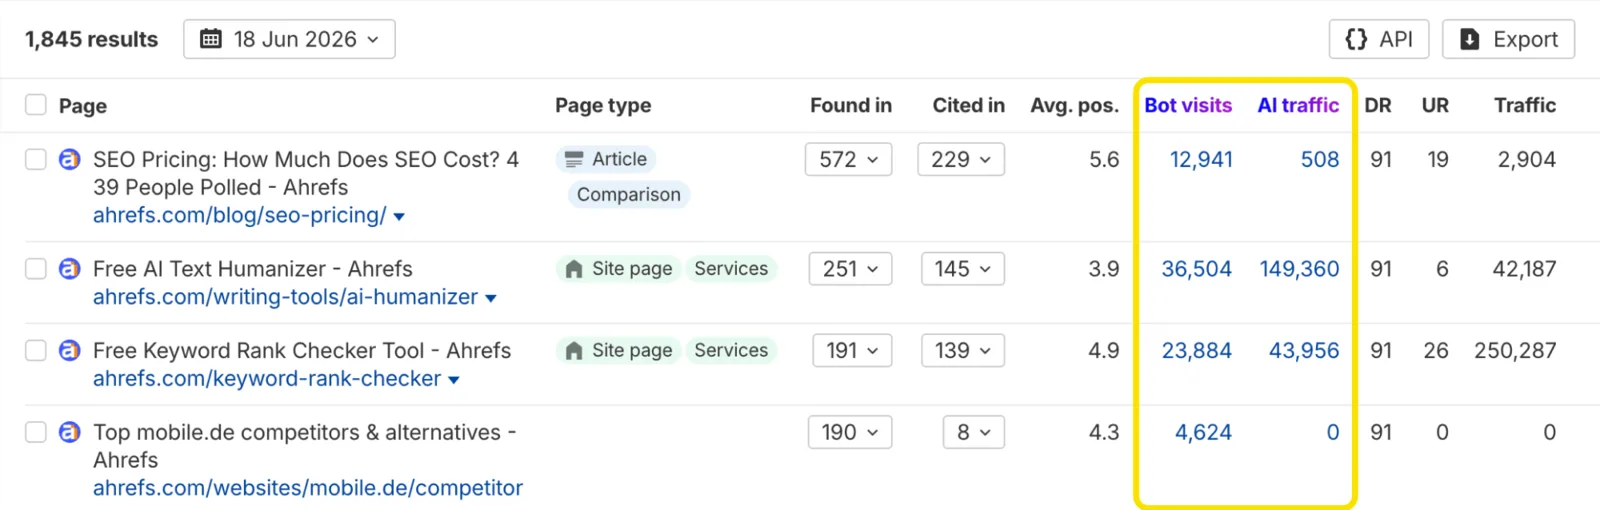
Task: Click AI traffic value 43,956
Action: click(x=1304, y=350)
